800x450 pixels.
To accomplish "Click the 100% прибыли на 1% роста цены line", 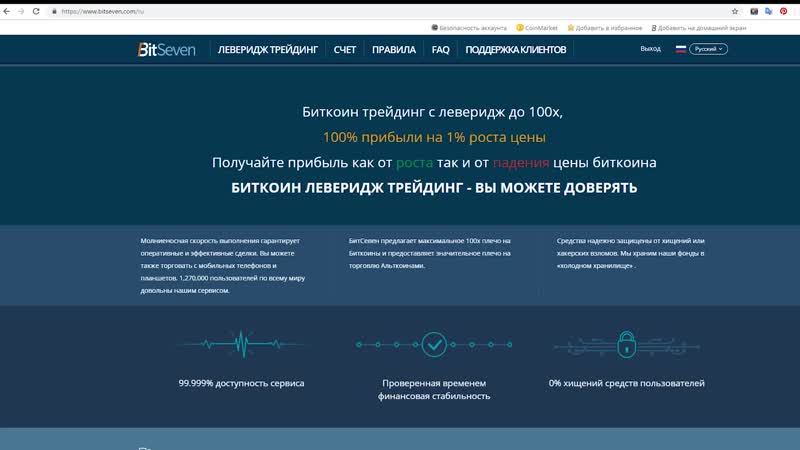I will tap(434, 137).
